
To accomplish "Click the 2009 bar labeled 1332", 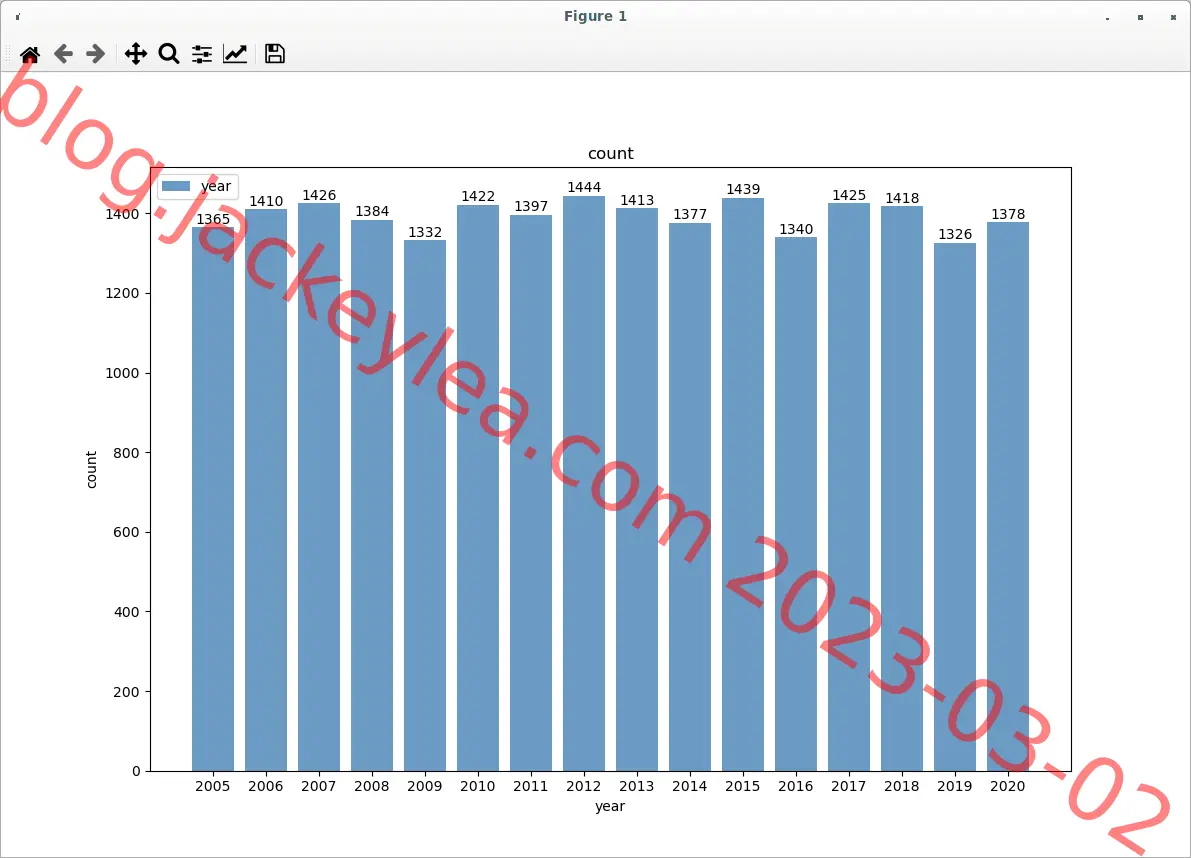I will click(425, 506).
